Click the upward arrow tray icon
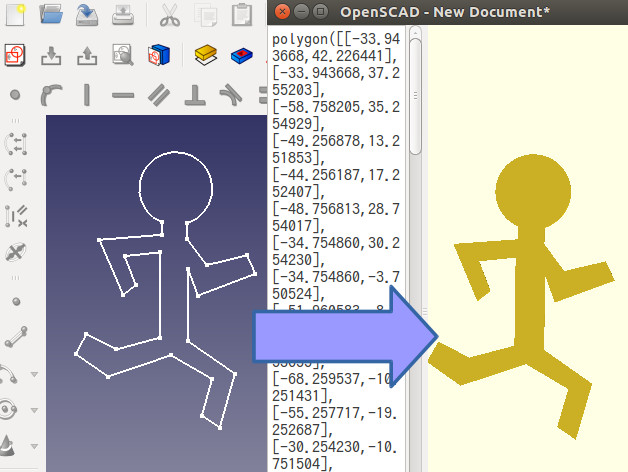Screen dimensions: 628x472 point(87,56)
